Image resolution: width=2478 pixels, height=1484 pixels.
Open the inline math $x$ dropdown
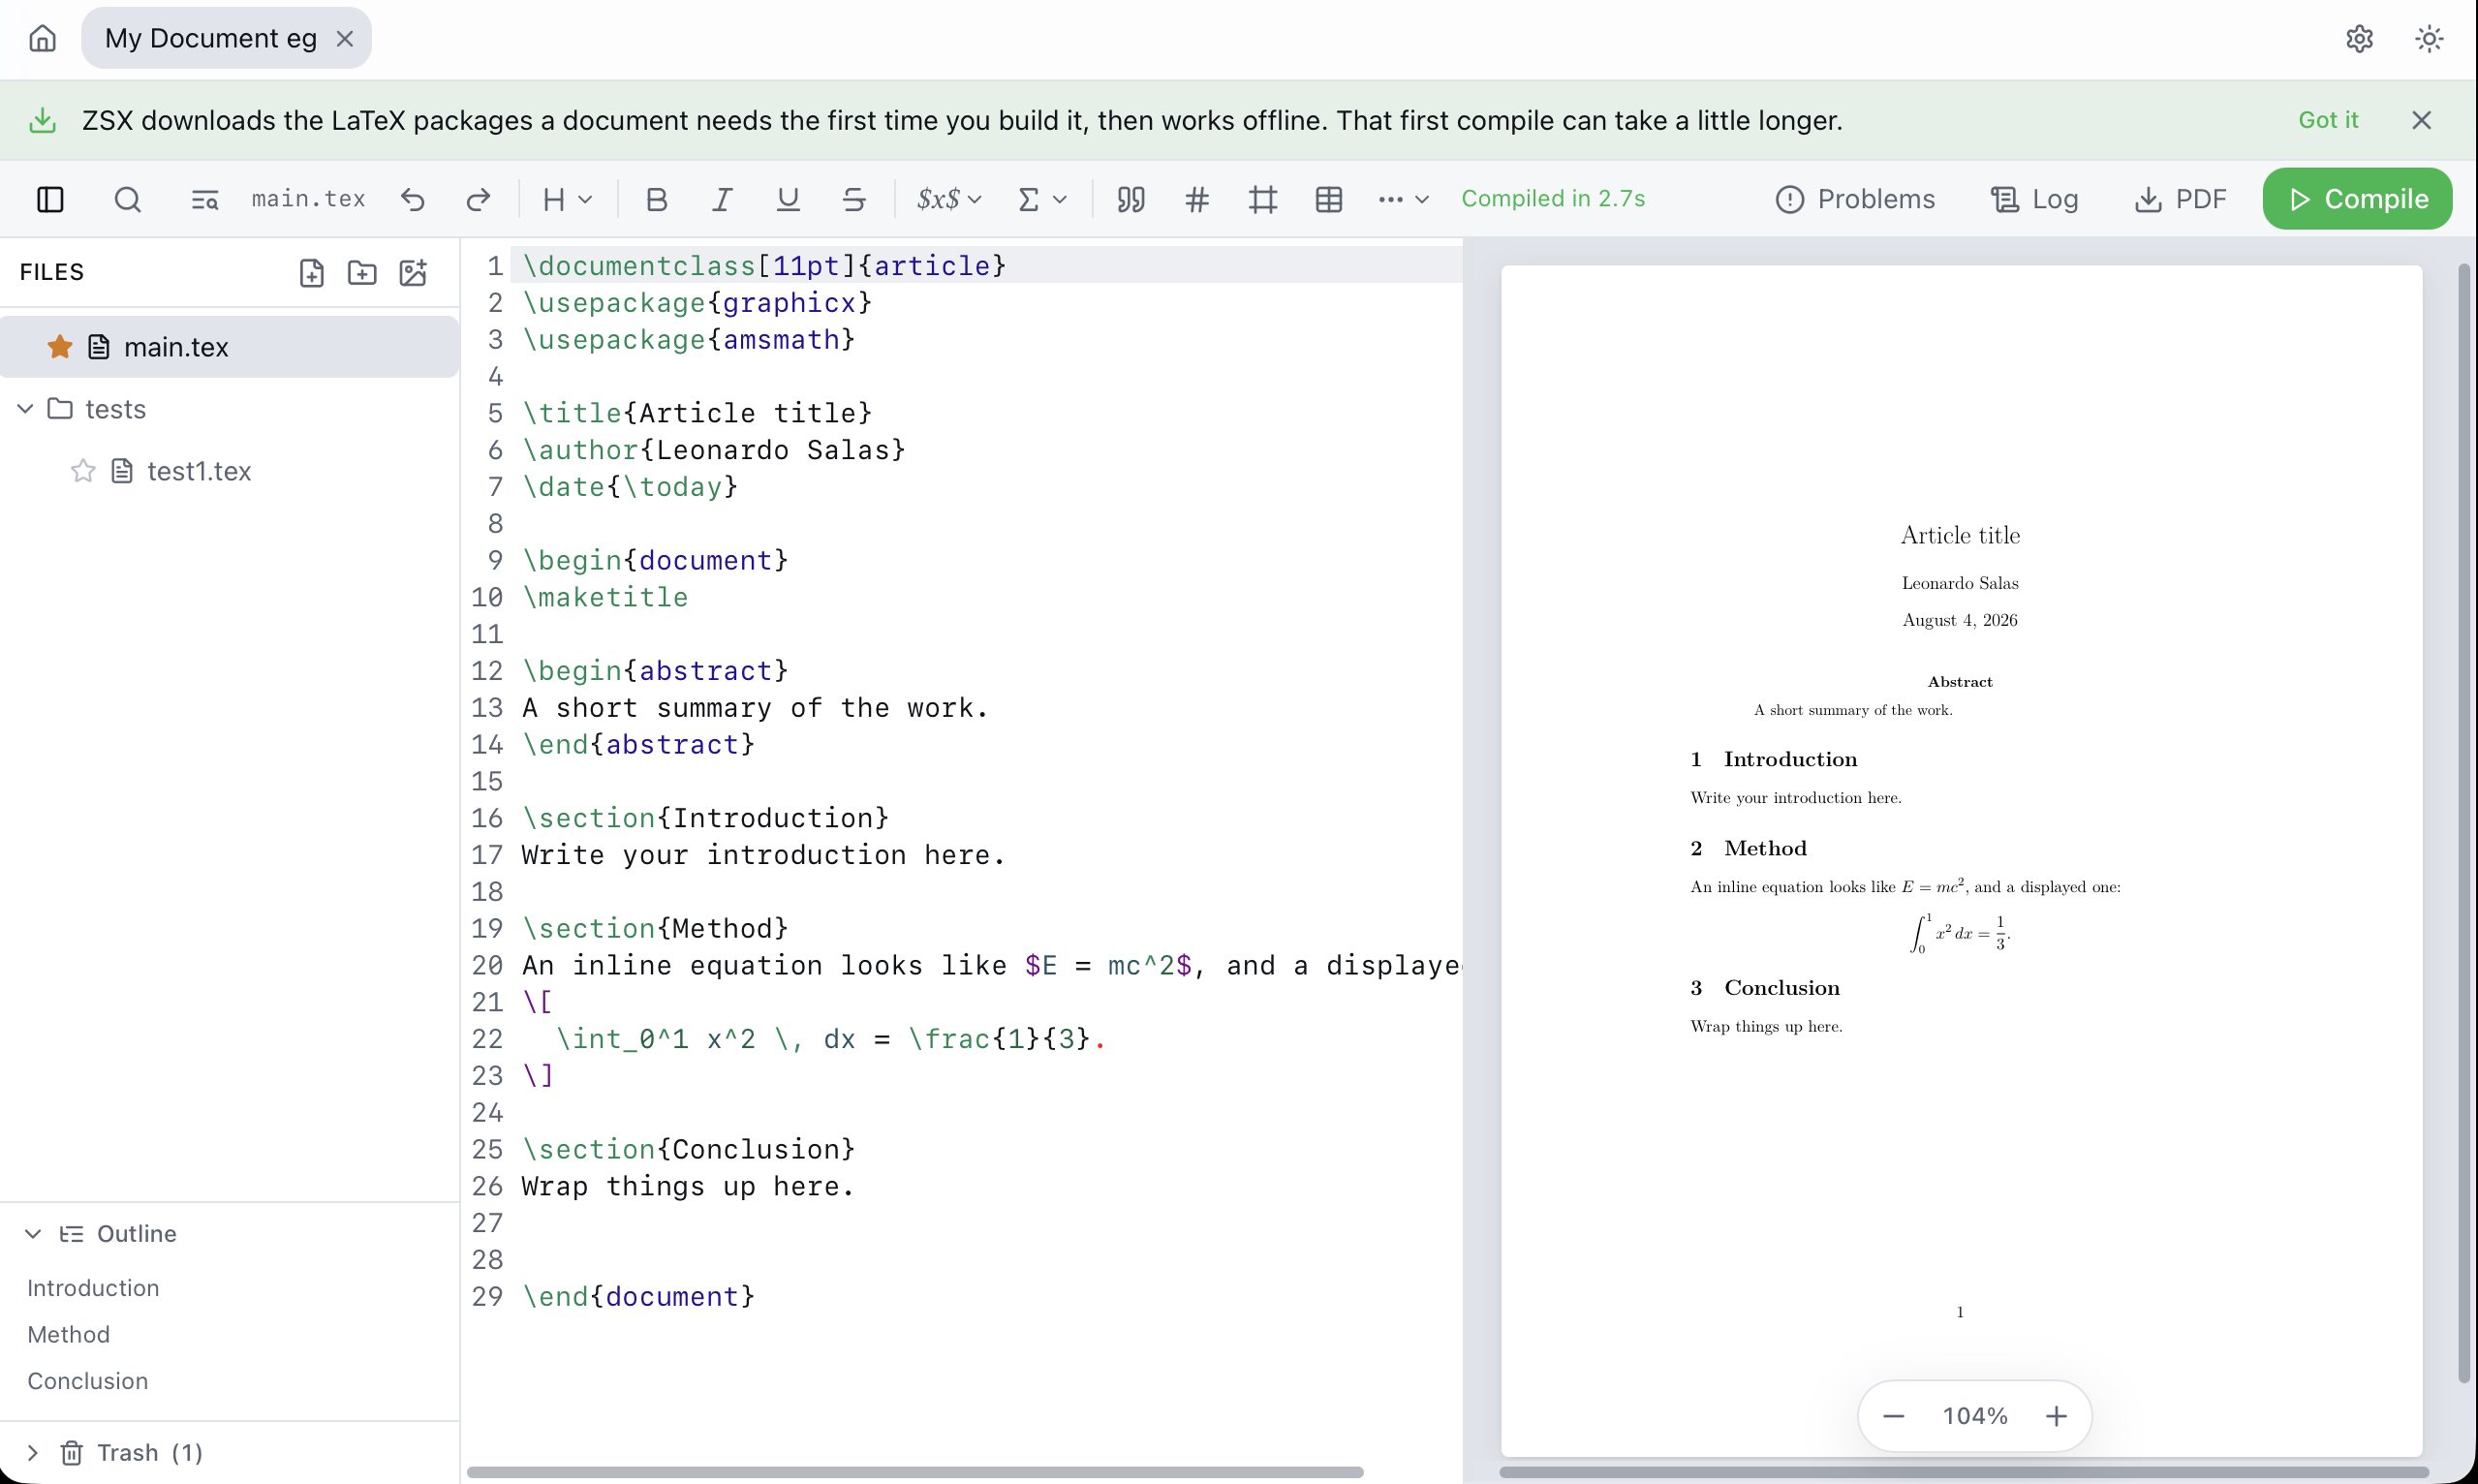(949, 199)
